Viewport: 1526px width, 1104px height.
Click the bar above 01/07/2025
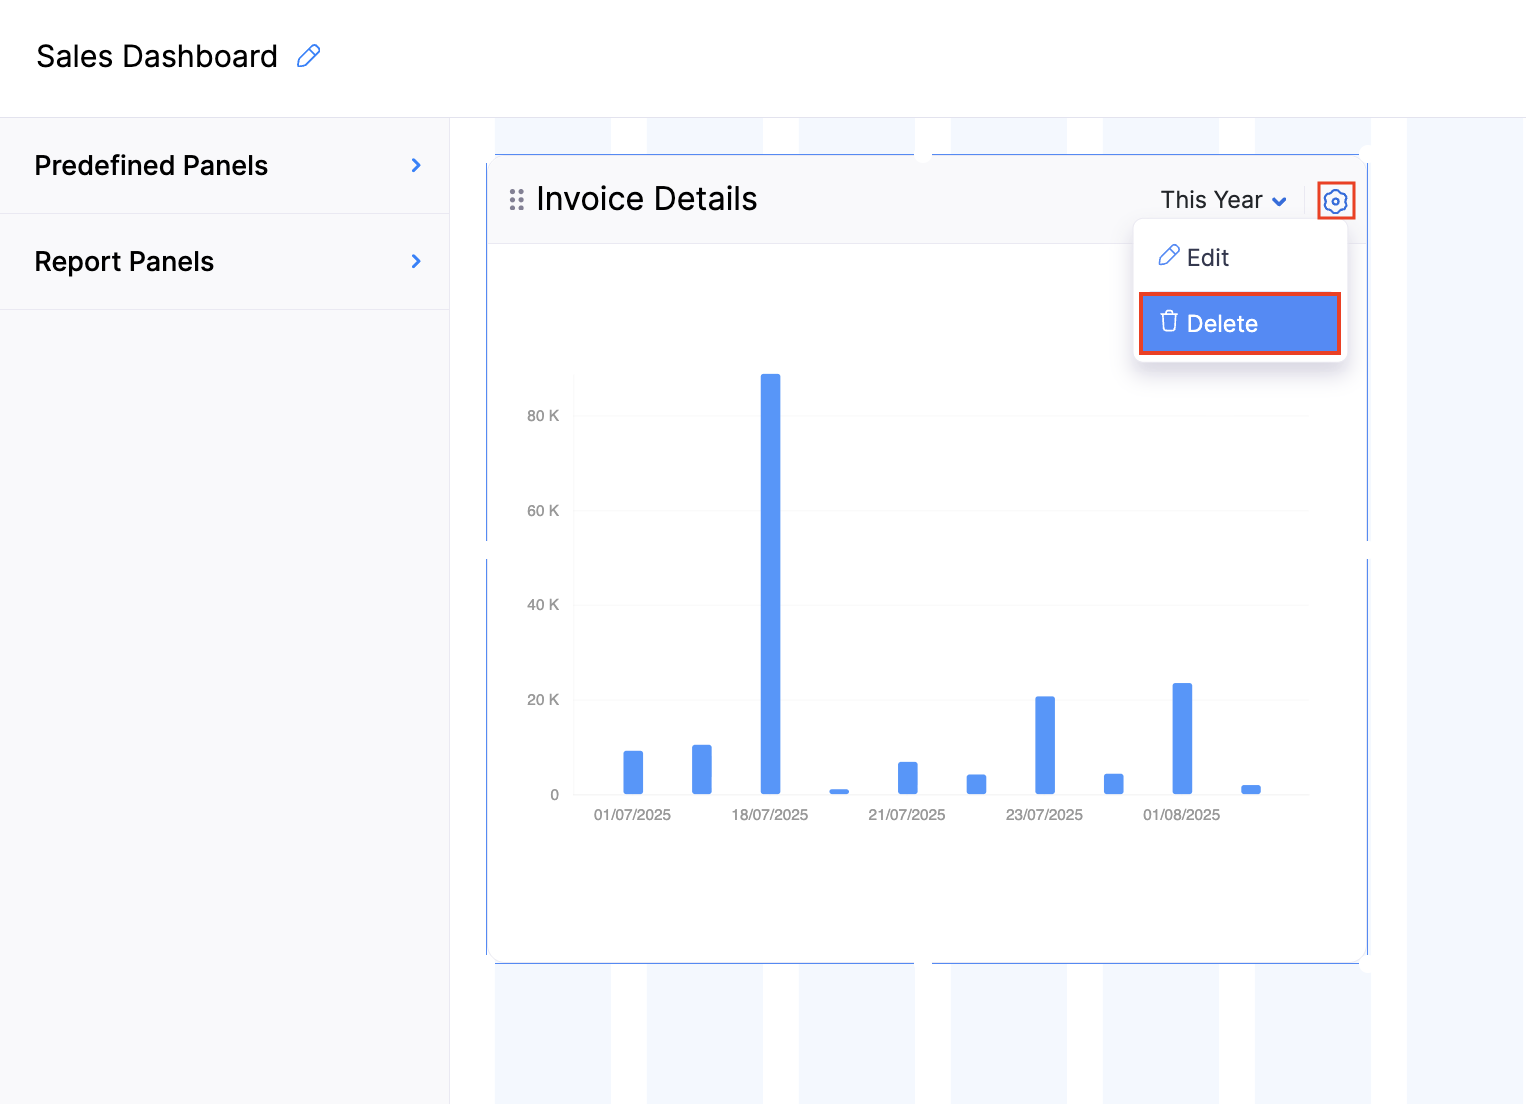pos(633,772)
